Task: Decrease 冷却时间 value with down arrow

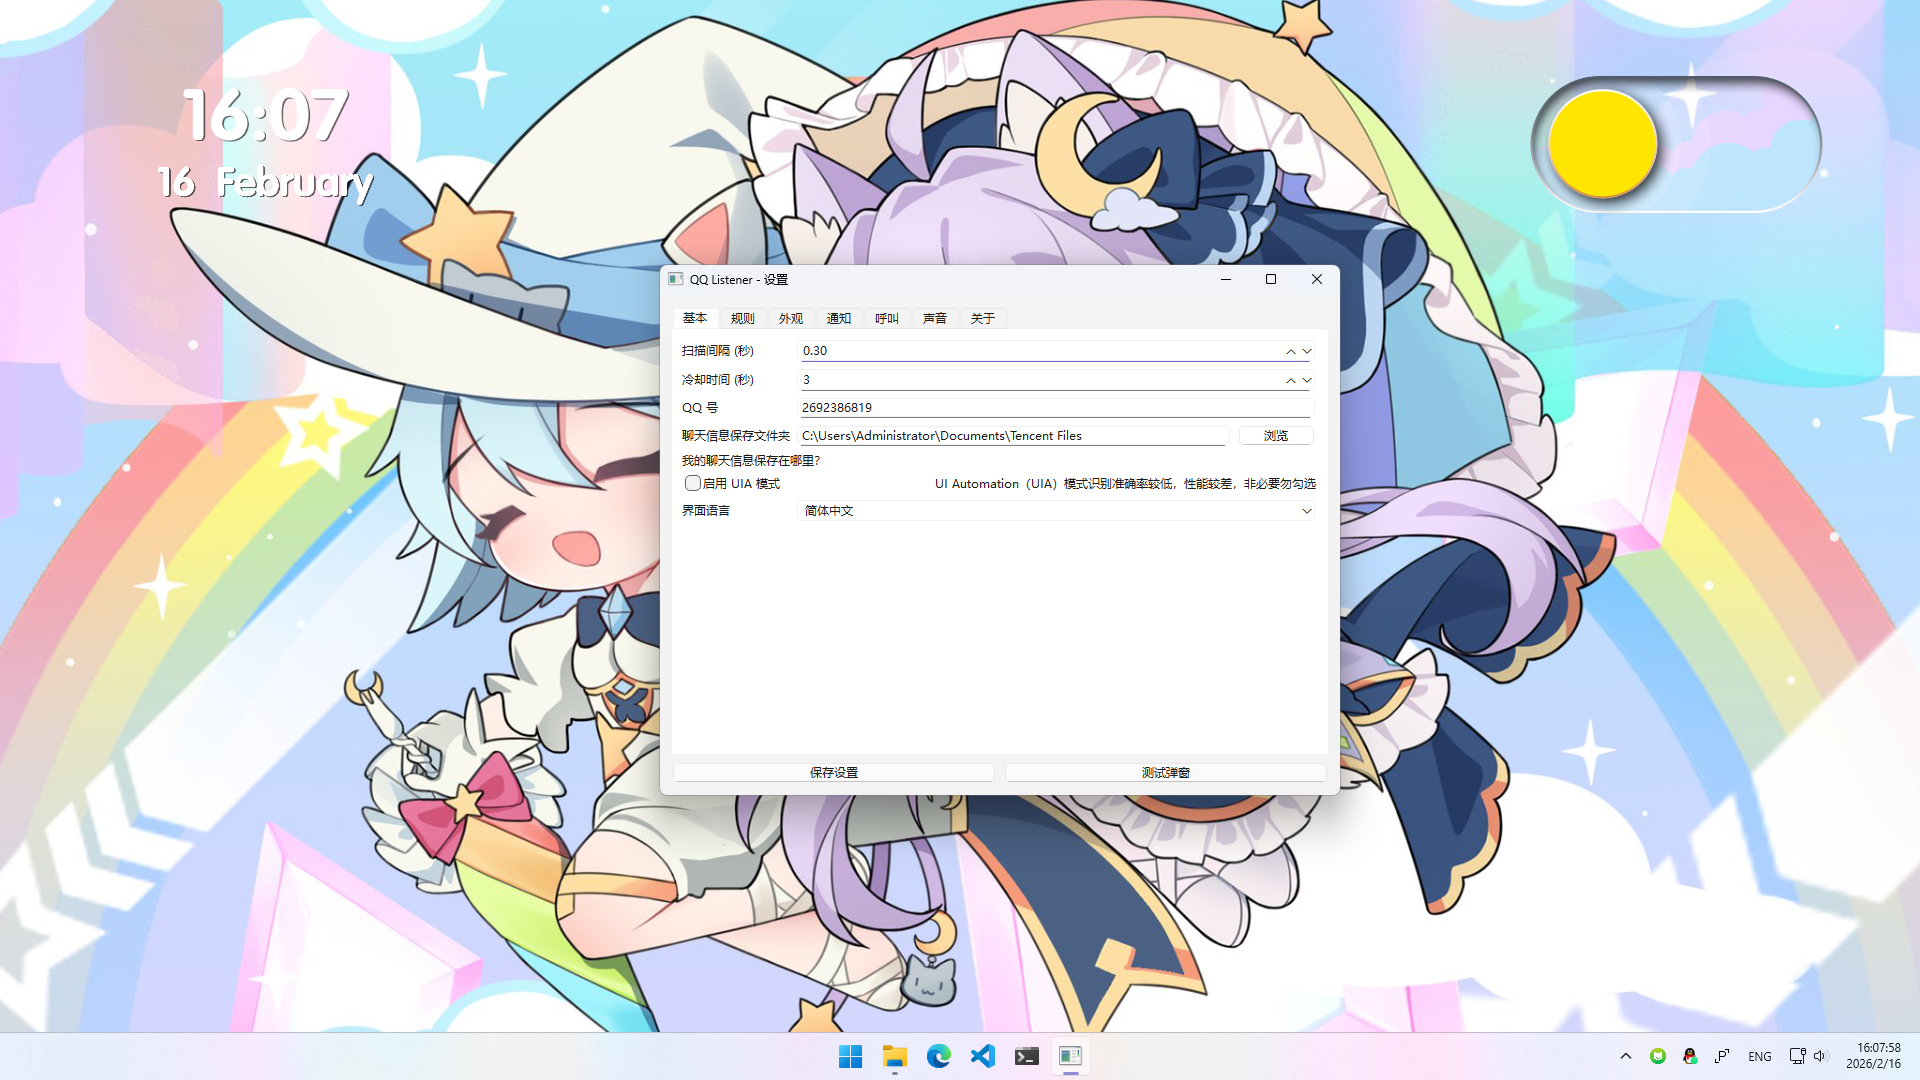Action: pos(1307,380)
